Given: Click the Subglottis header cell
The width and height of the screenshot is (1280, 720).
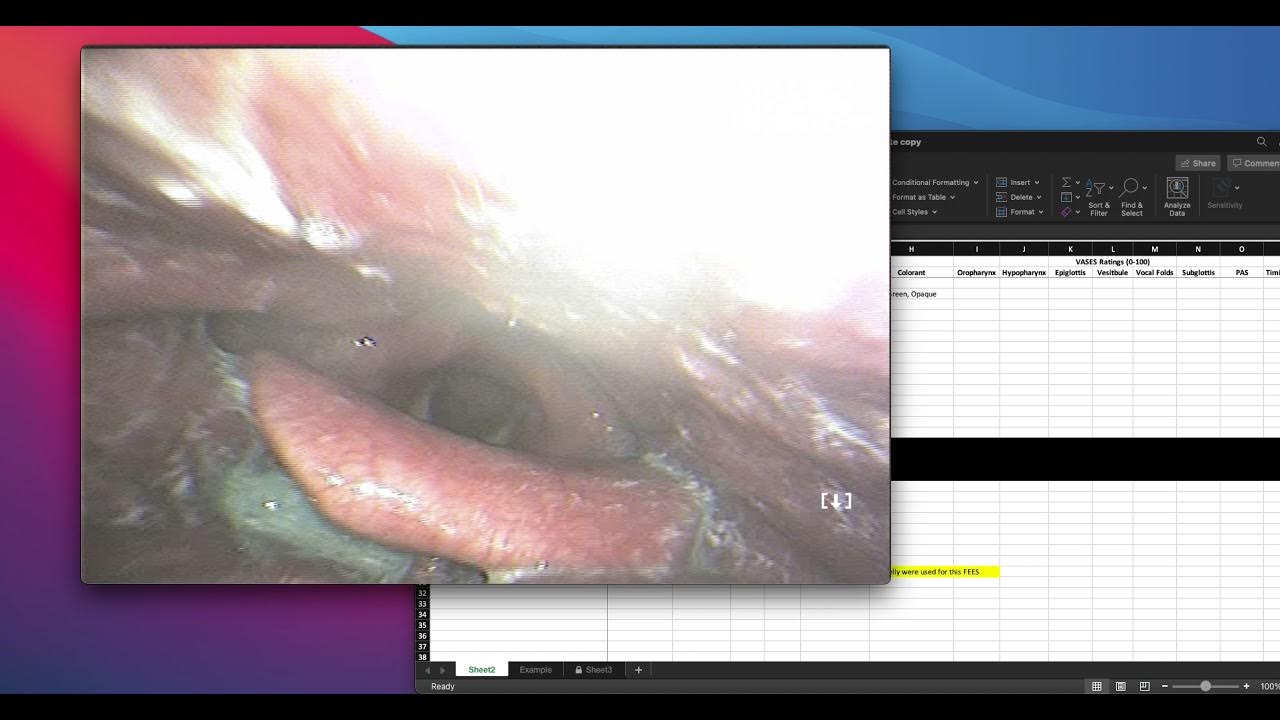Looking at the screenshot, I should coord(1198,272).
